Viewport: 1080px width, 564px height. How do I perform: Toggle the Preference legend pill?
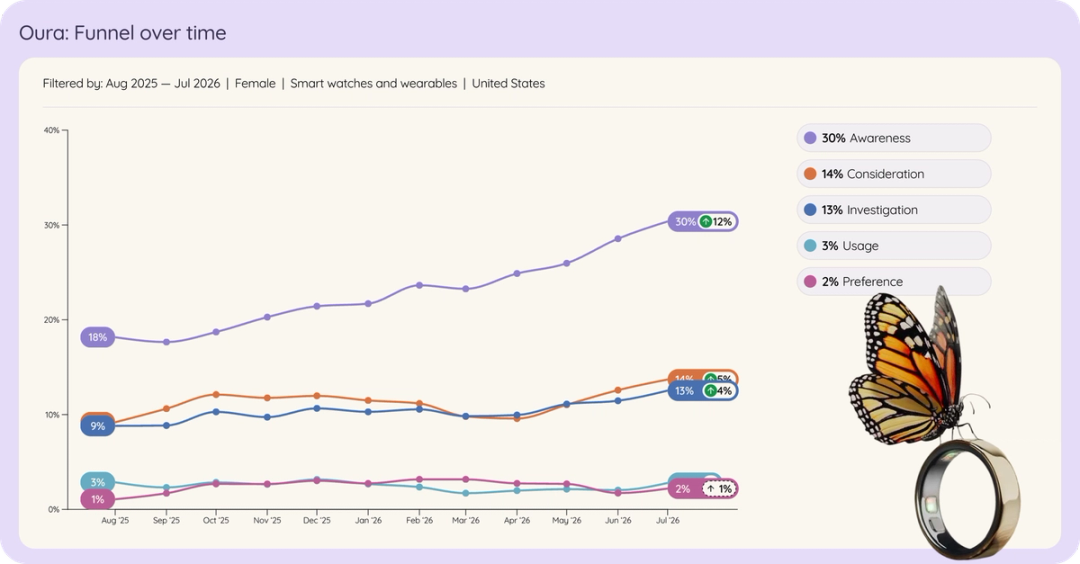coord(893,281)
